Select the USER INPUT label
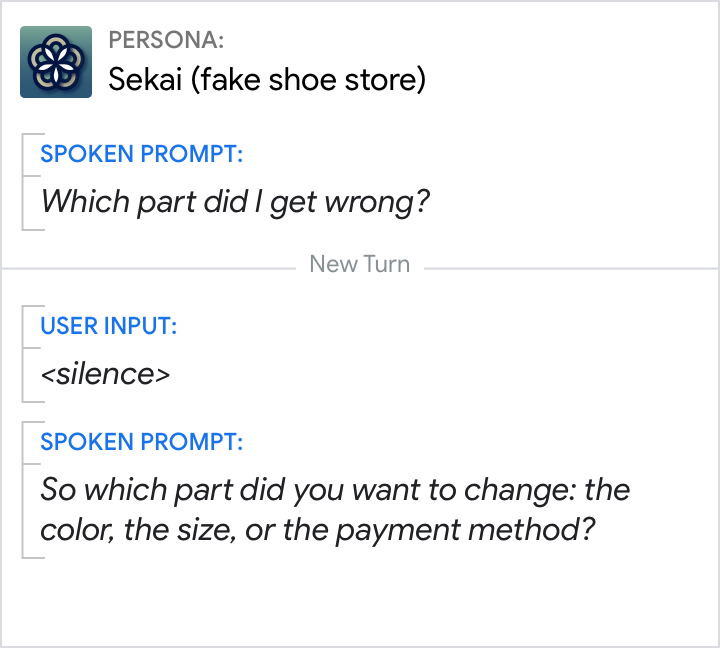 tap(109, 326)
